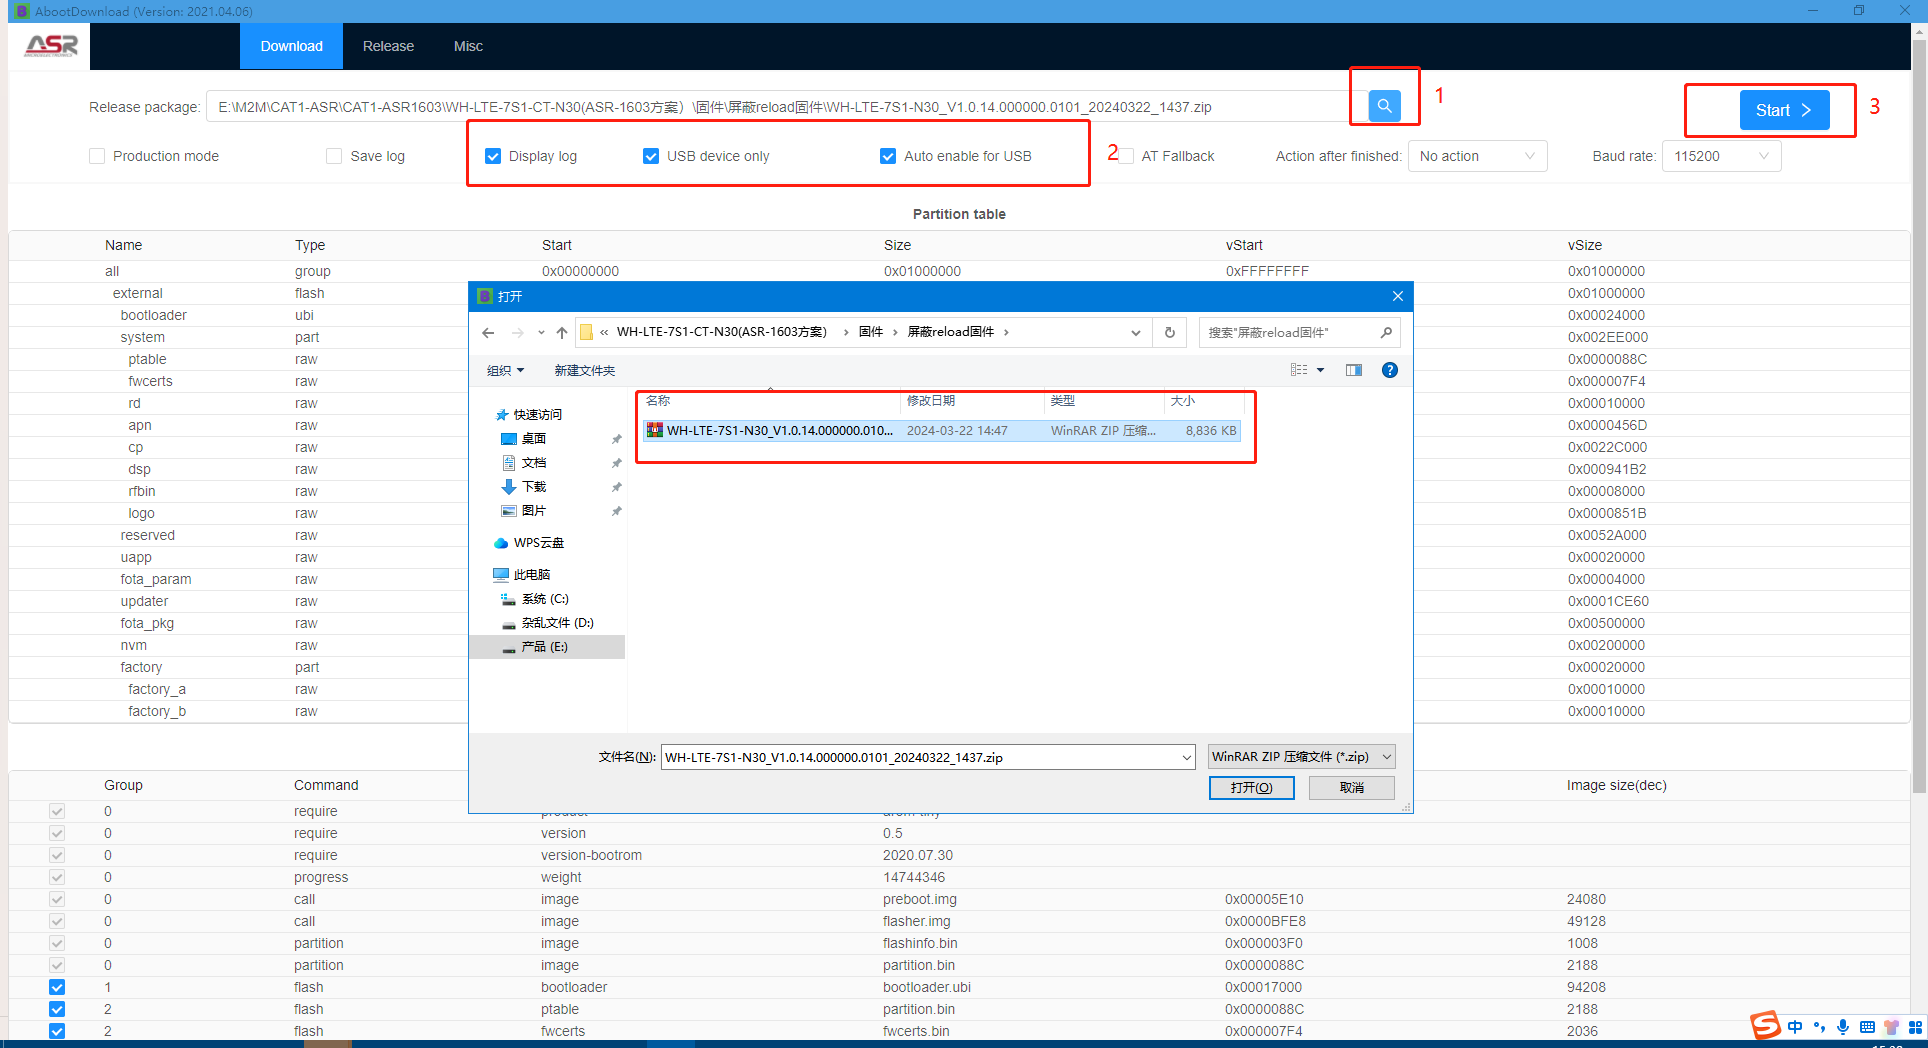Select the WH-LTE-7S1-N30 zip file
The image size is (1928, 1048).
(779, 431)
